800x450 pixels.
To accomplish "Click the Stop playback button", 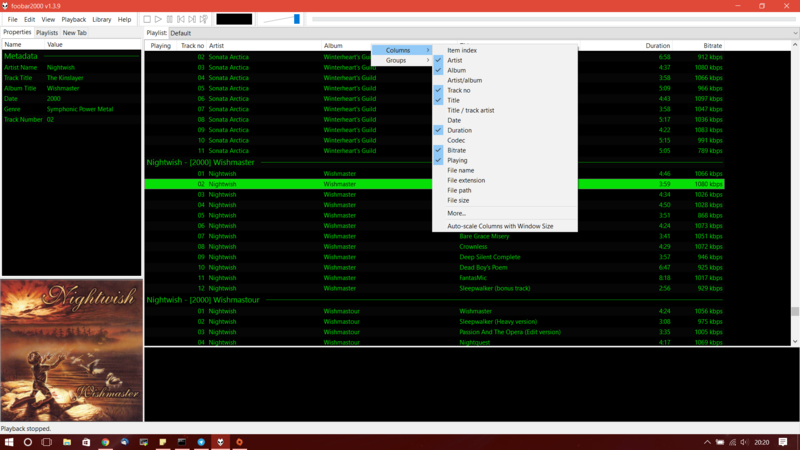I will coord(147,19).
